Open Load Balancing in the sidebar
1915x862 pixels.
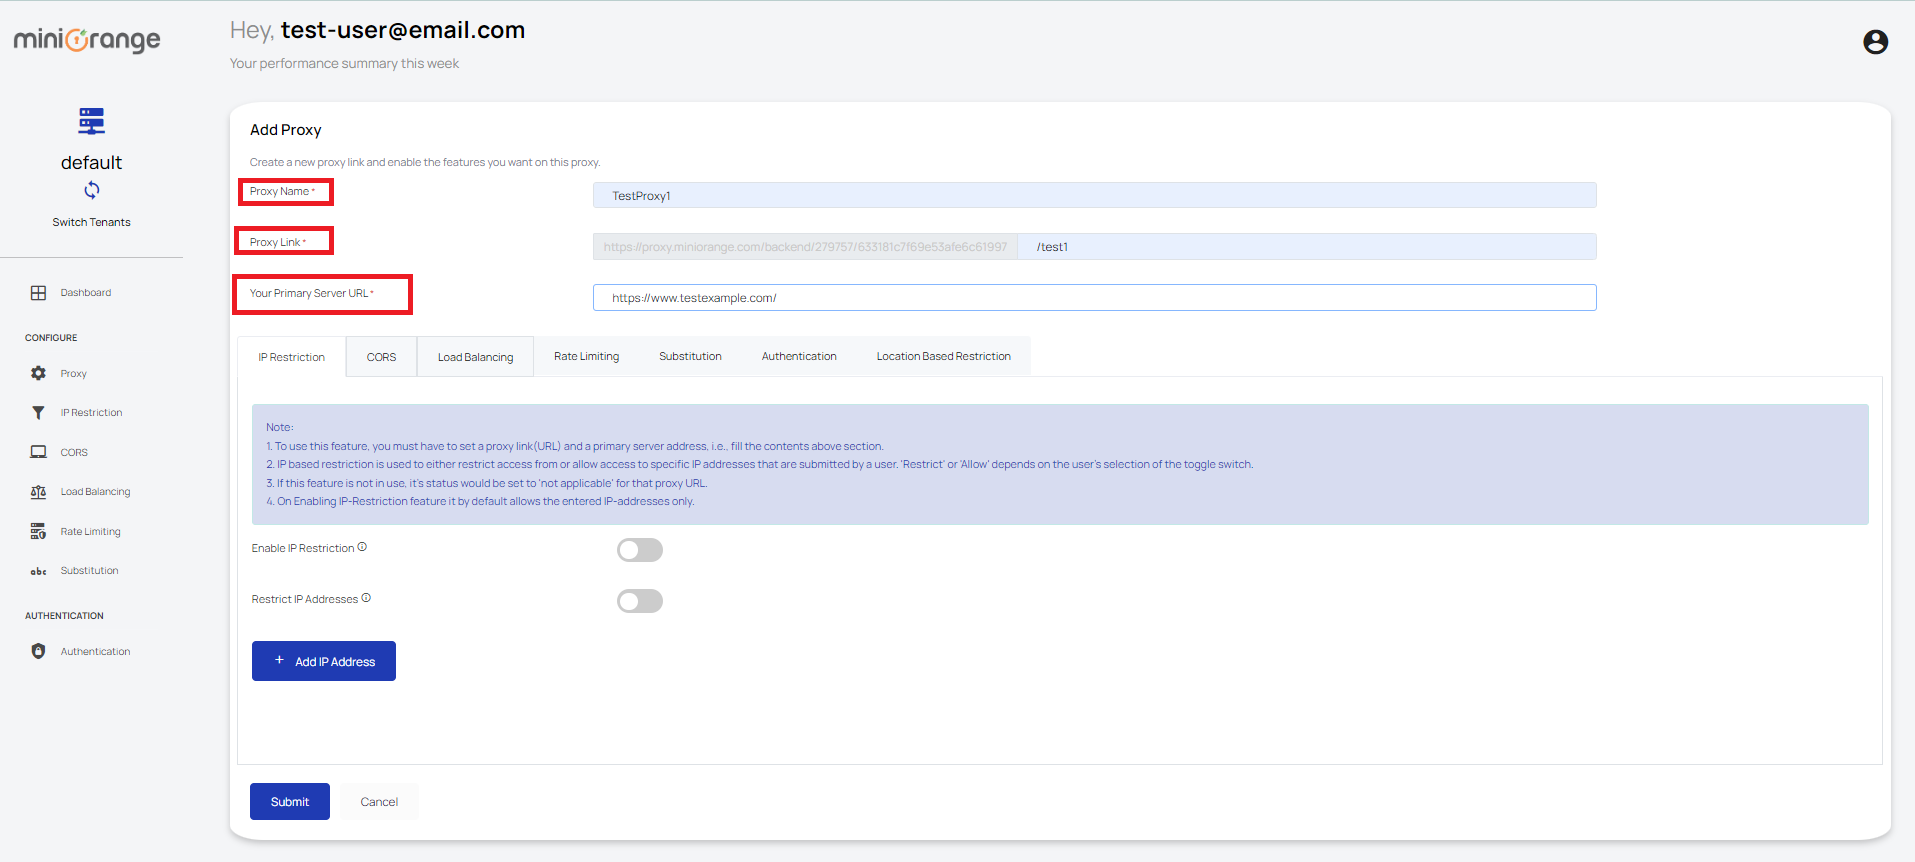(x=95, y=492)
